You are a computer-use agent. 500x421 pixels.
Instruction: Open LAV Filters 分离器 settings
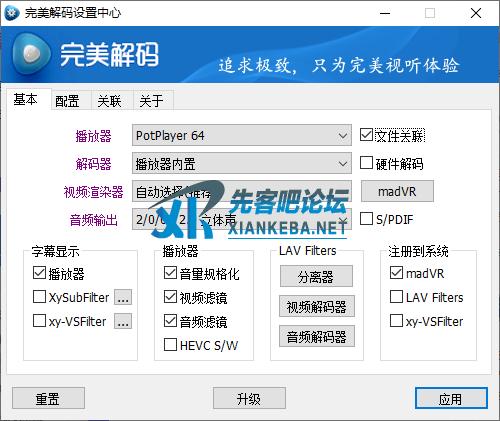[x=316, y=276]
